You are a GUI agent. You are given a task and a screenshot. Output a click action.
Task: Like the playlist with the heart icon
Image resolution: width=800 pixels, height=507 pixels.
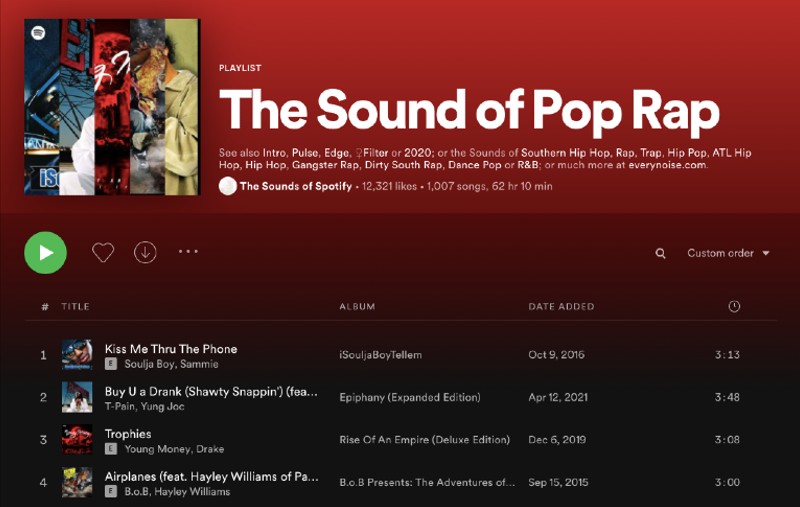click(x=103, y=252)
